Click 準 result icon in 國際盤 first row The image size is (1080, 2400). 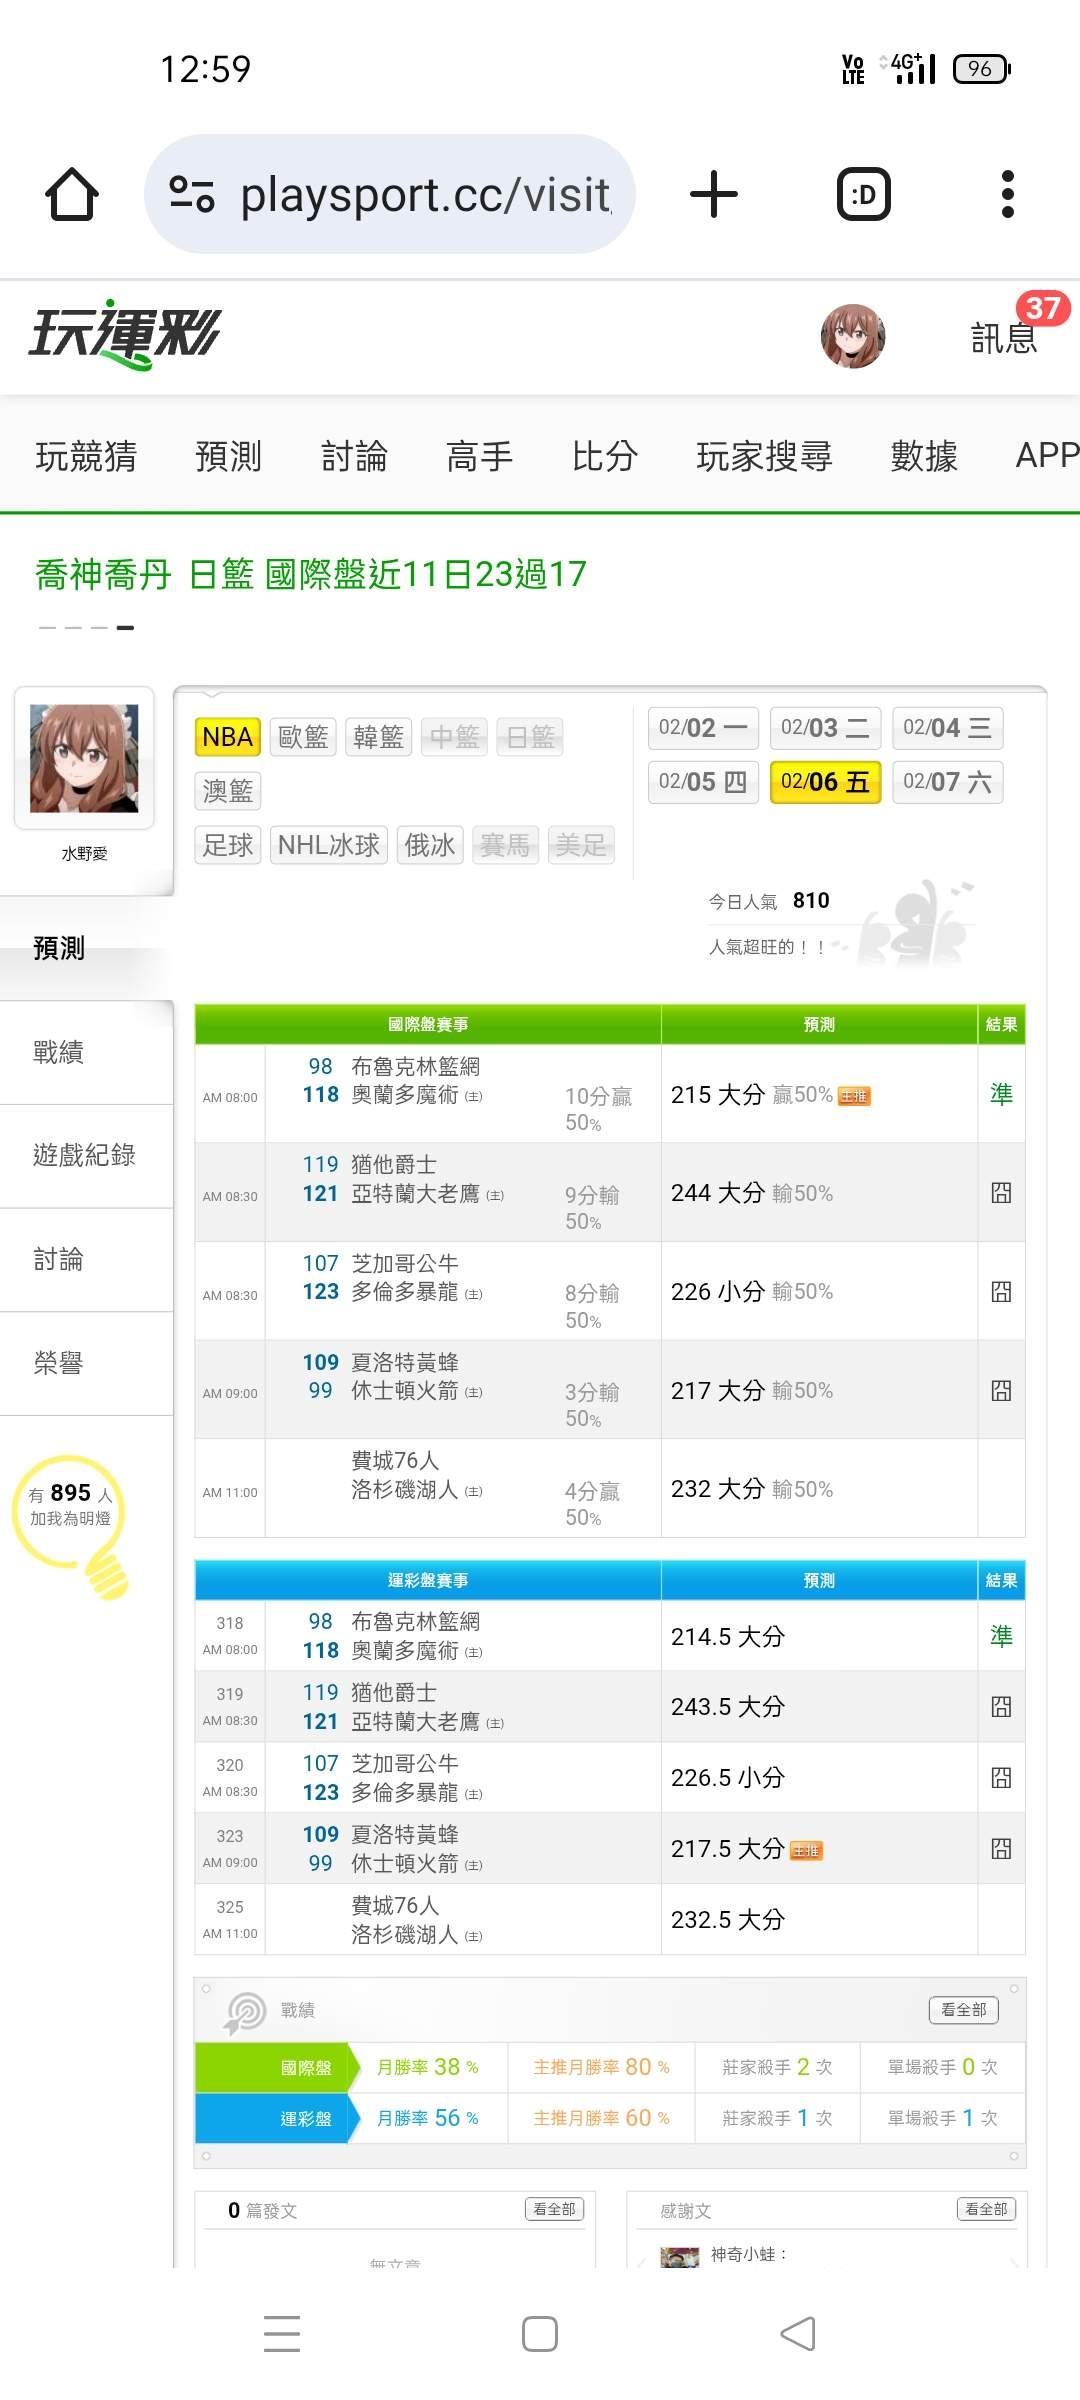pyautogui.click(x=1001, y=1094)
